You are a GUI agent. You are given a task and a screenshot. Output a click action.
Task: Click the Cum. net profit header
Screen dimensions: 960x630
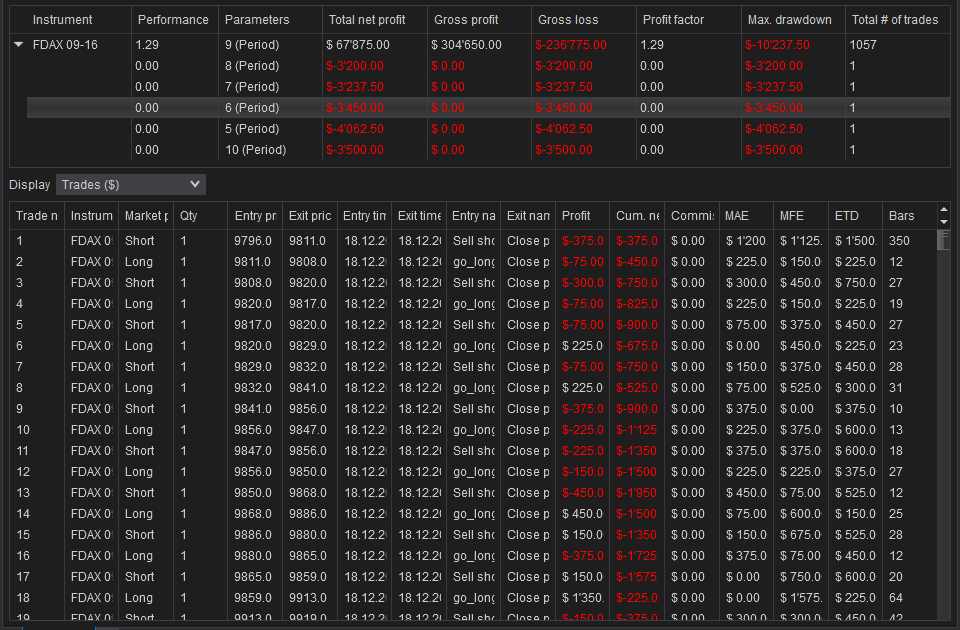637,216
